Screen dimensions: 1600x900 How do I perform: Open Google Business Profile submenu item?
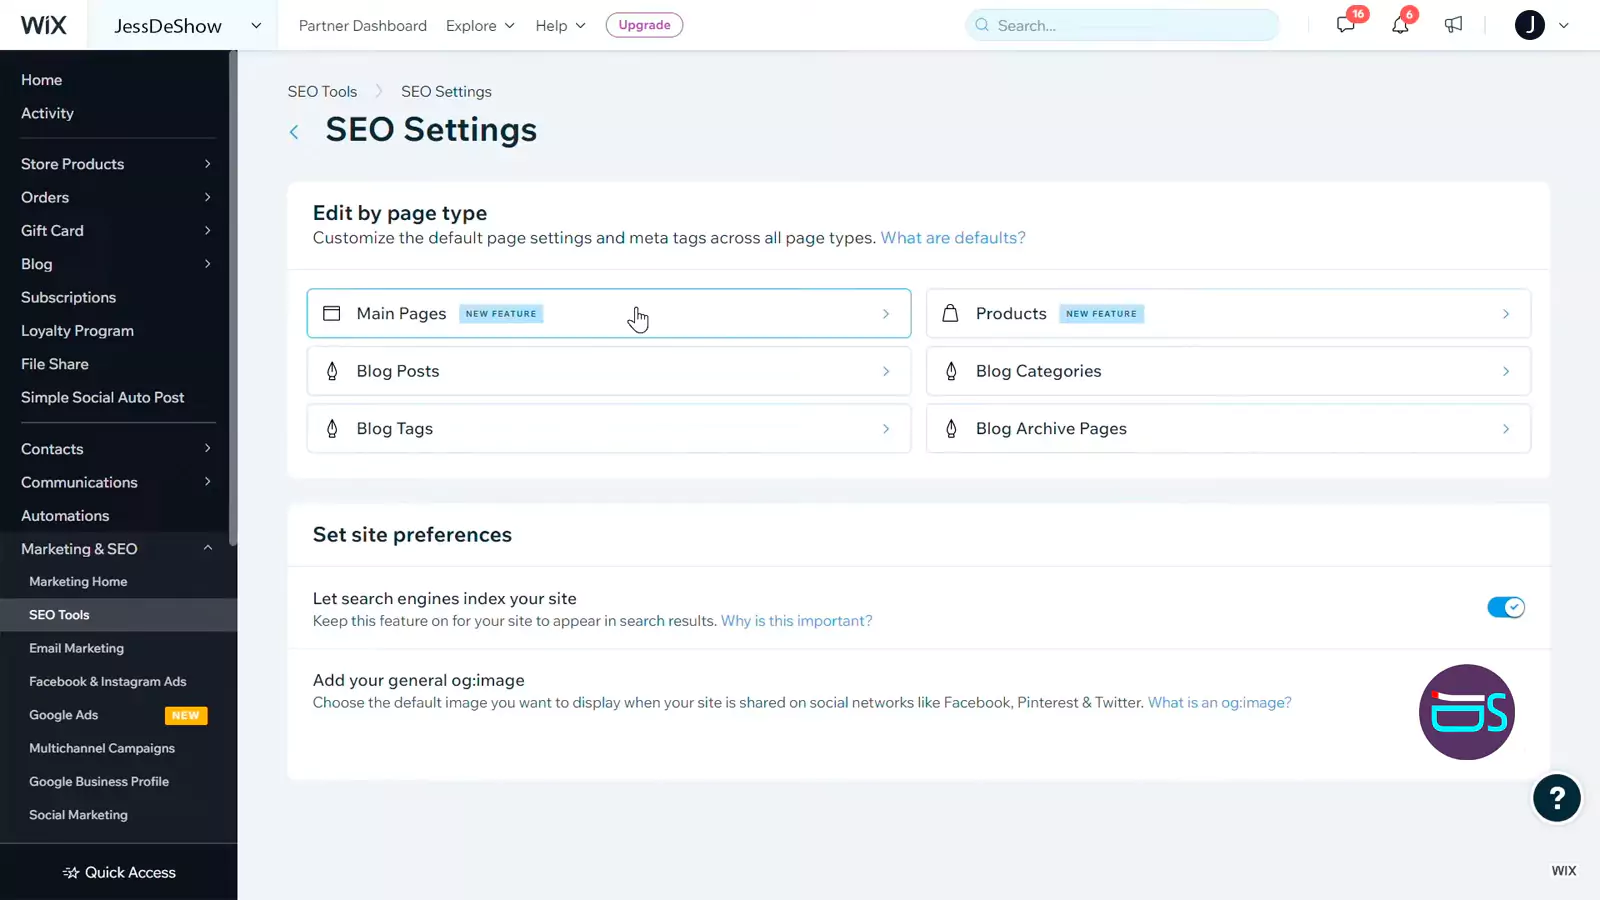(99, 782)
